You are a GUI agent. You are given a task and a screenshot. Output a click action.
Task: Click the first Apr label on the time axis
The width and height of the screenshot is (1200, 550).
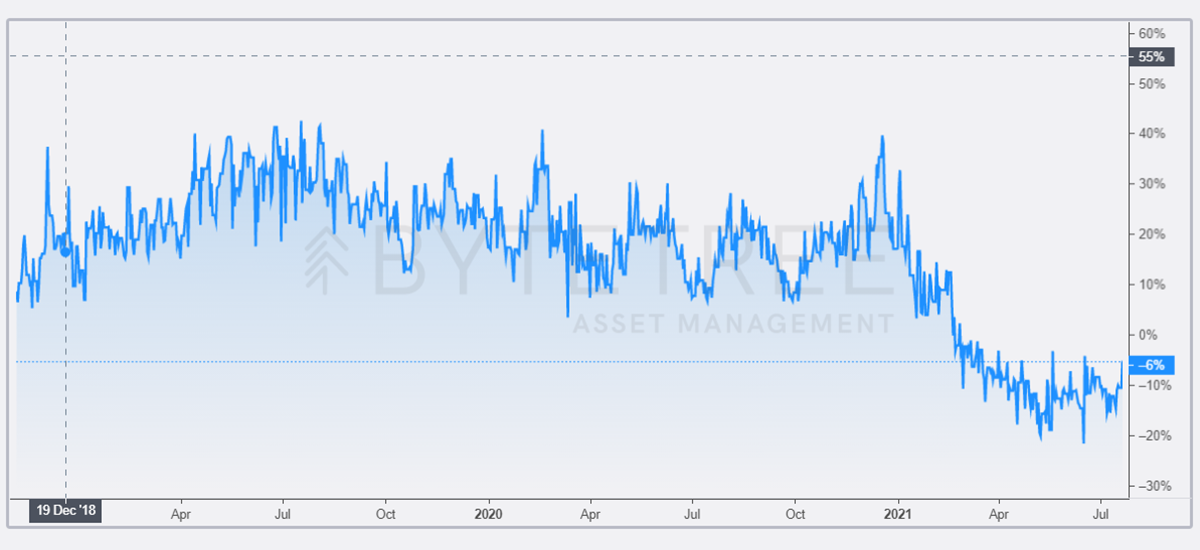pos(181,514)
